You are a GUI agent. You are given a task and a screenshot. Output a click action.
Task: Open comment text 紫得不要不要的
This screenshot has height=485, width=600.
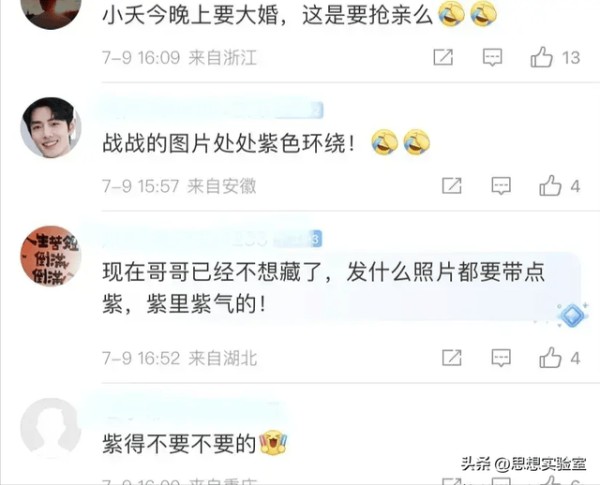tap(179, 444)
